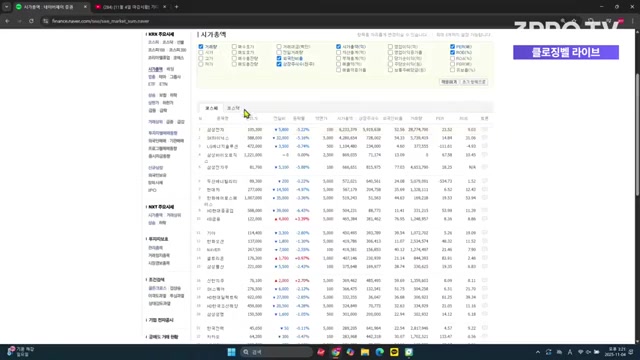Uncheck the ROE(%) checkbox

[x=452, y=52]
